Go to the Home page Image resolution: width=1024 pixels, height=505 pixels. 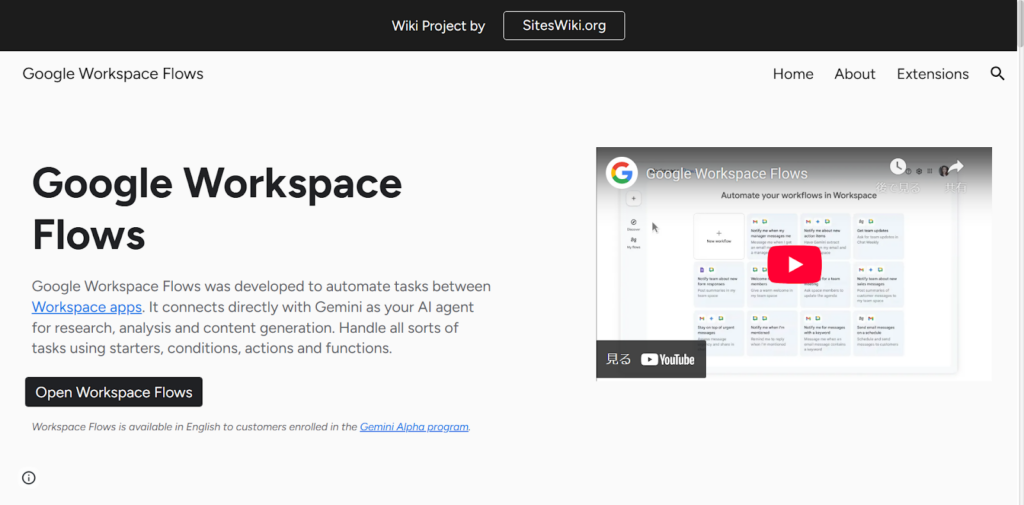point(793,74)
